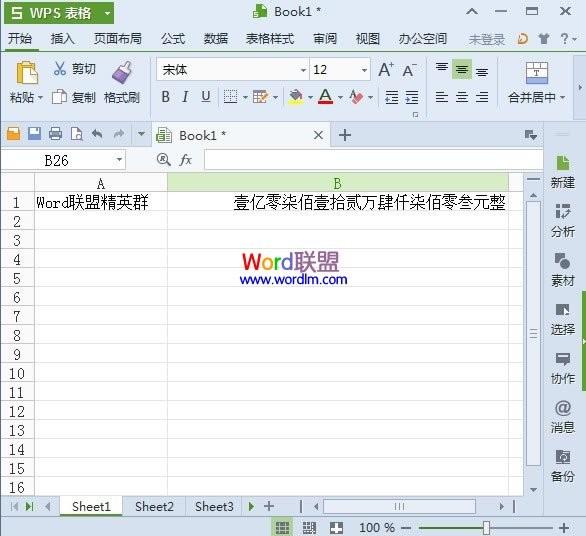Open the 审阅 ribbon tab
This screenshot has width=586, height=536.
(325, 38)
